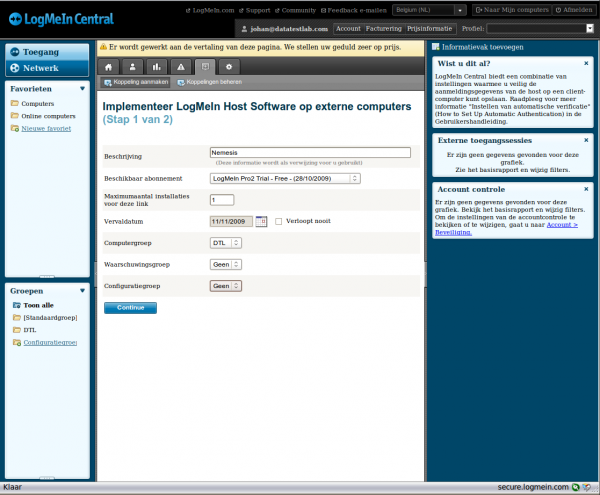Click the maximum installaties input field
Viewport: 600px width, 495px height.
[x=222, y=200]
